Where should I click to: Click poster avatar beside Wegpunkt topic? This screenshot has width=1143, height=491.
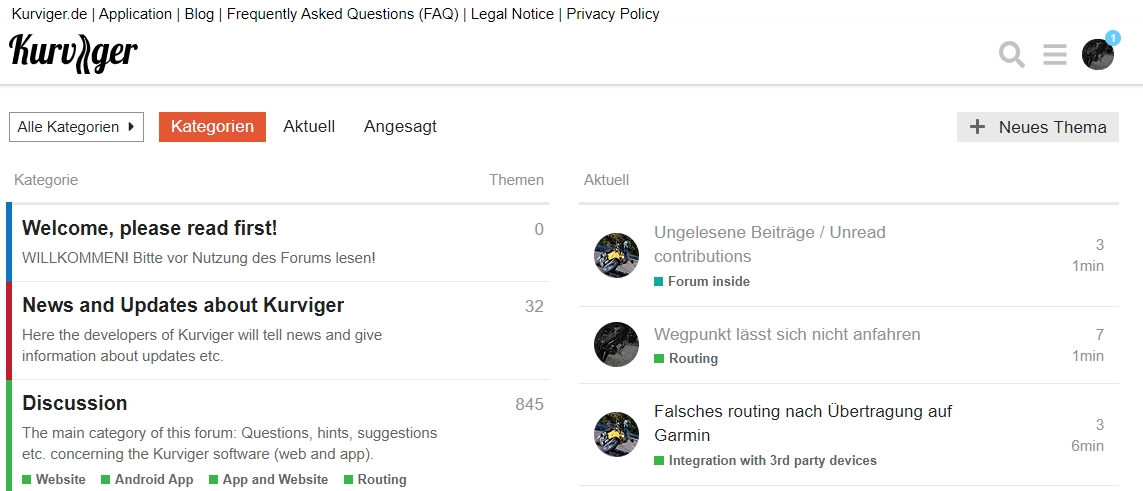(617, 345)
